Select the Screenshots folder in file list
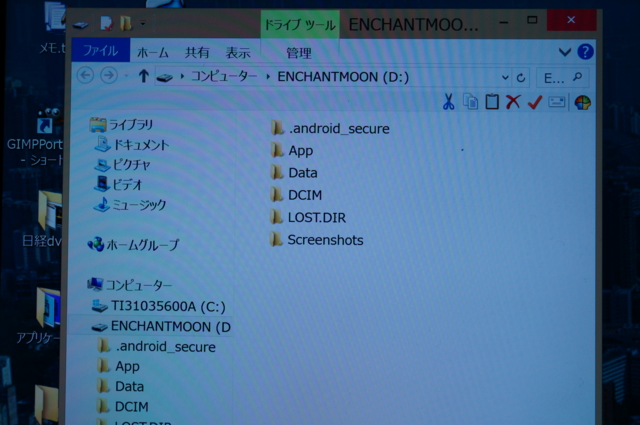This screenshot has width=640, height=425. click(316, 240)
